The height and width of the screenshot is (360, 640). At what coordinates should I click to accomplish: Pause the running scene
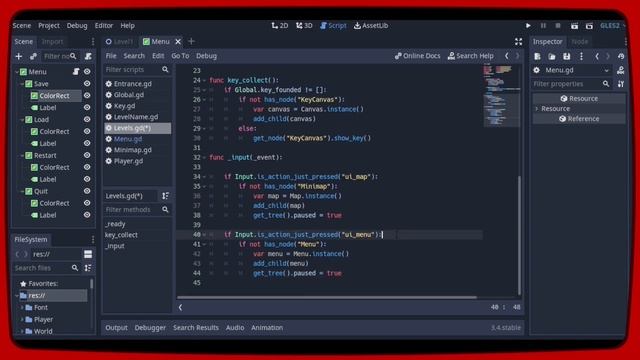pyautogui.click(x=543, y=26)
